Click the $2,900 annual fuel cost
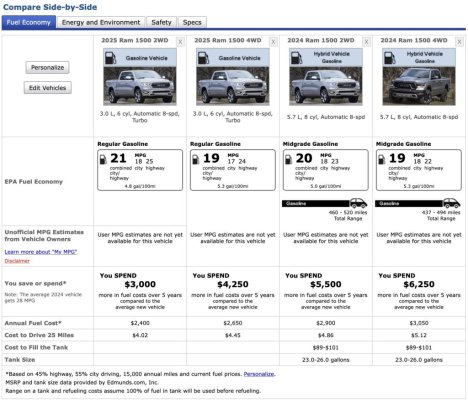This screenshot has width=468, height=400. [x=326, y=323]
